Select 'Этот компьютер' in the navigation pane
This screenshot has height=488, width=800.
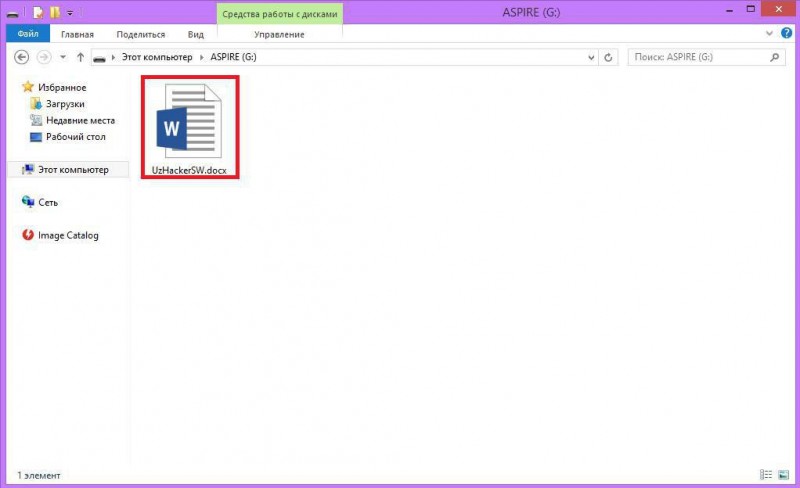click(x=68, y=169)
